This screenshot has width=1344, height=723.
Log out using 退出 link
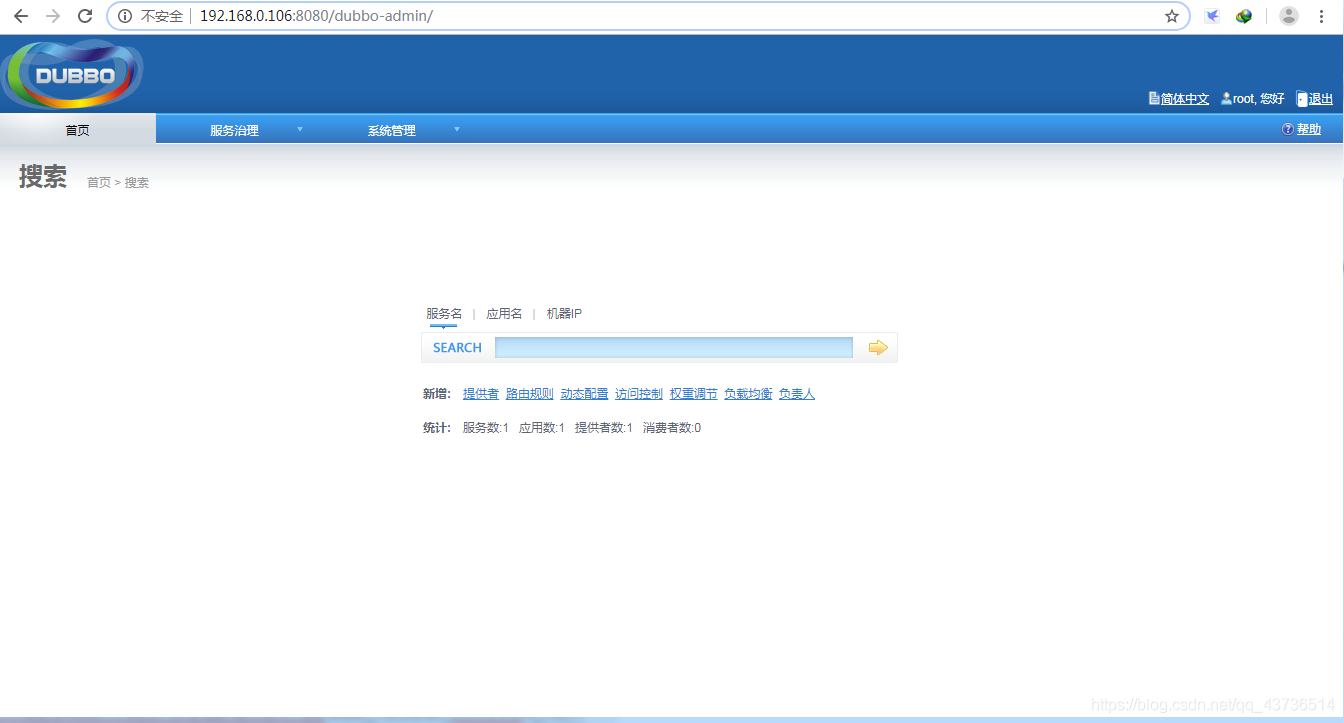coord(1321,99)
